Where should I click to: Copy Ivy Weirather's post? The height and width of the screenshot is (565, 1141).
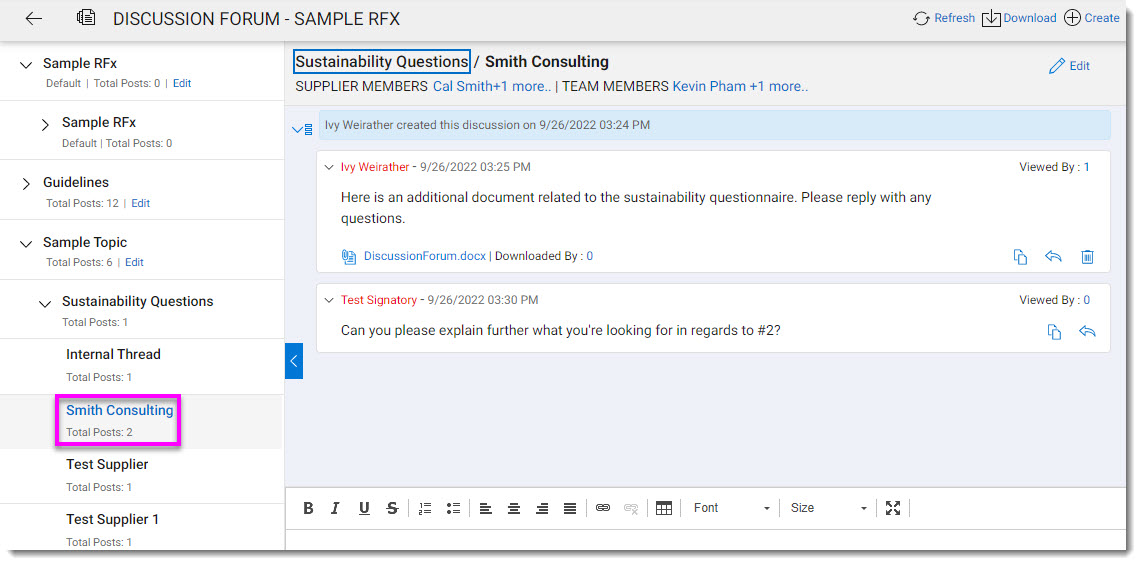[x=1021, y=257]
